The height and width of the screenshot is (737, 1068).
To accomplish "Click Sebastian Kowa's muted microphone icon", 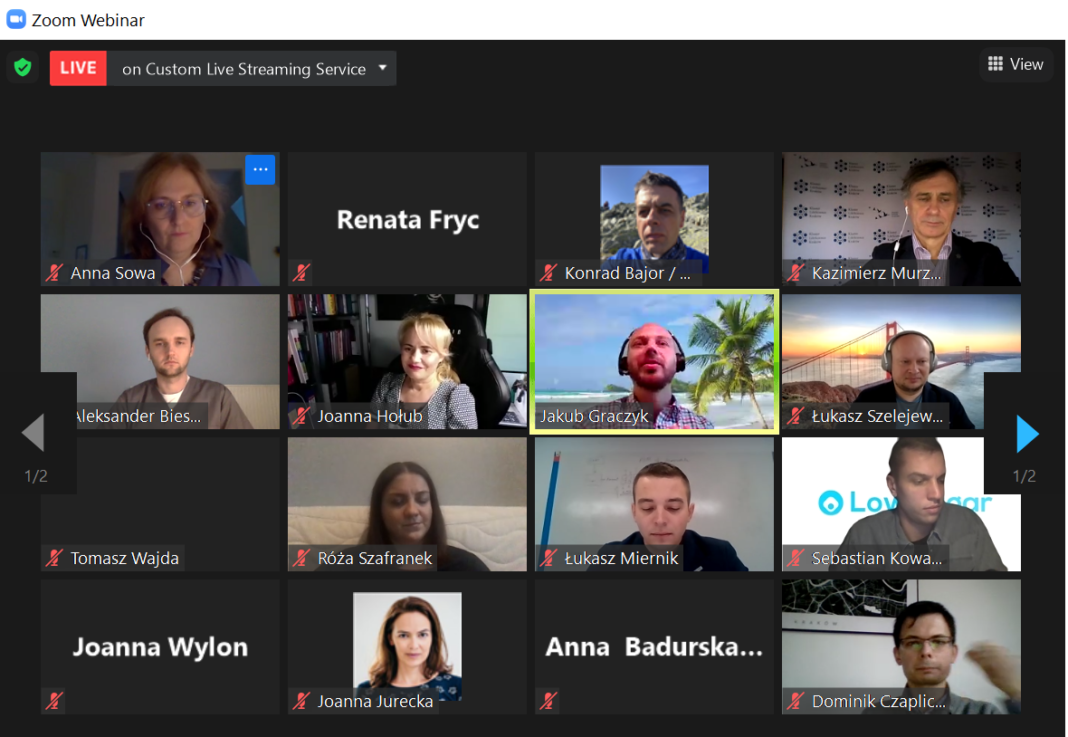I will [x=795, y=559].
